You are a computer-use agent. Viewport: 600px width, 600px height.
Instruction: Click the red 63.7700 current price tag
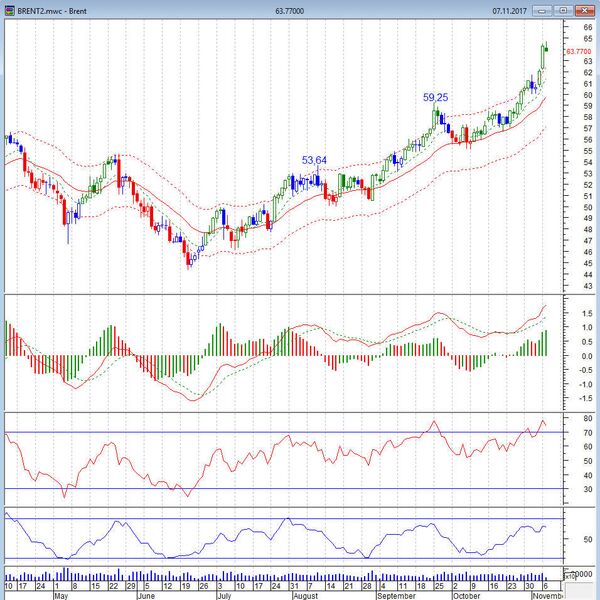tap(580, 50)
